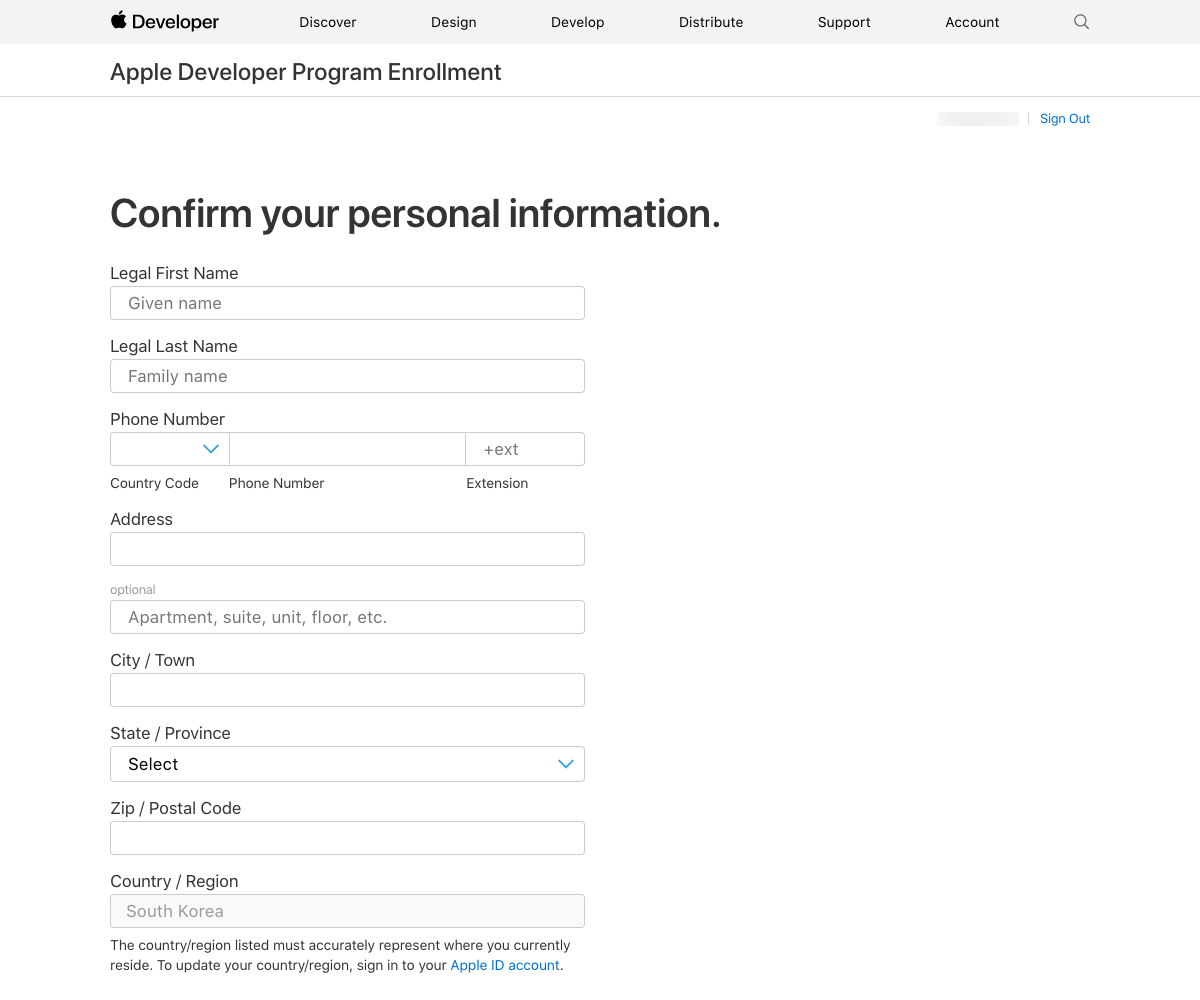Click the Apartment, suite, unit field
The height and width of the screenshot is (1000, 1200).
click(x=347, y=617)
